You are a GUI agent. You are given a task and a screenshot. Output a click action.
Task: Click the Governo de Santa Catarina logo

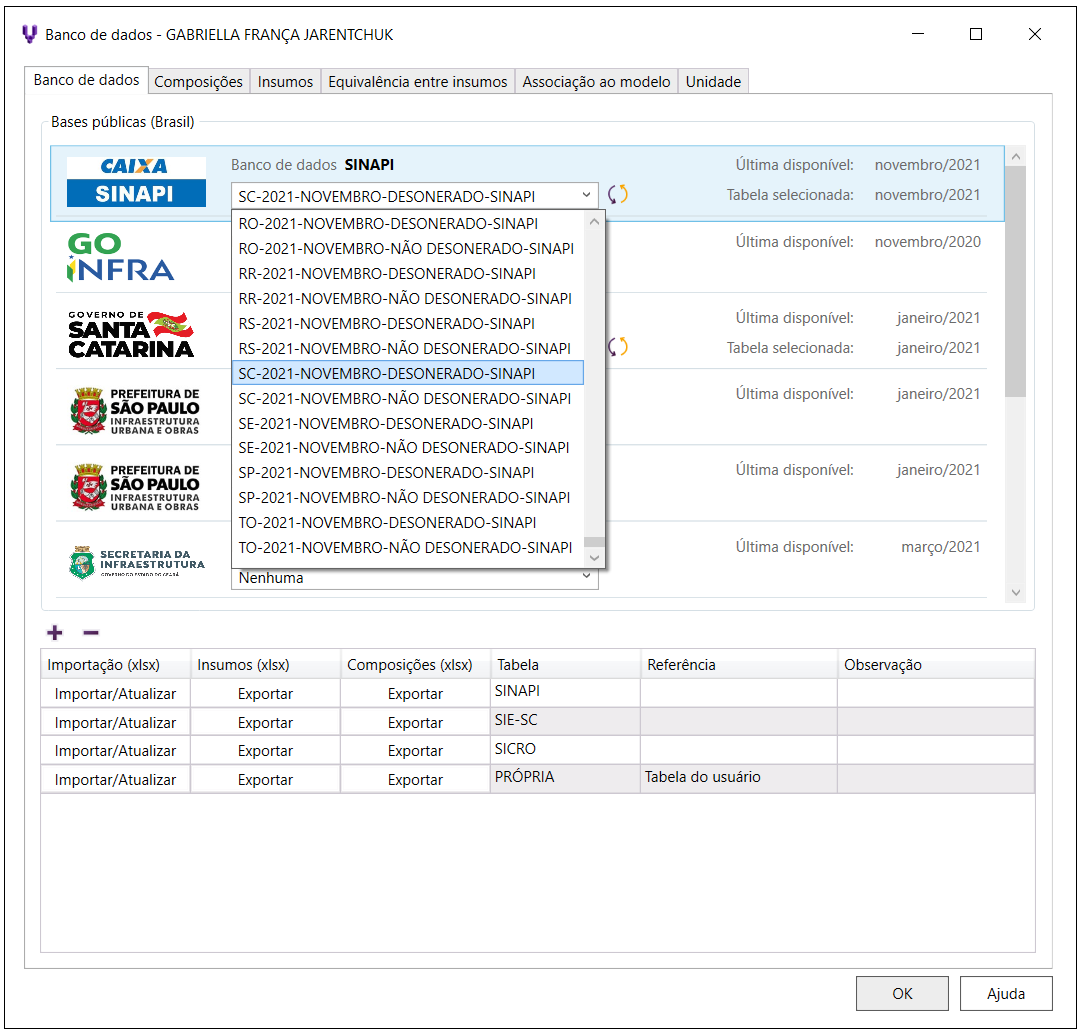[x=131, y=334]
